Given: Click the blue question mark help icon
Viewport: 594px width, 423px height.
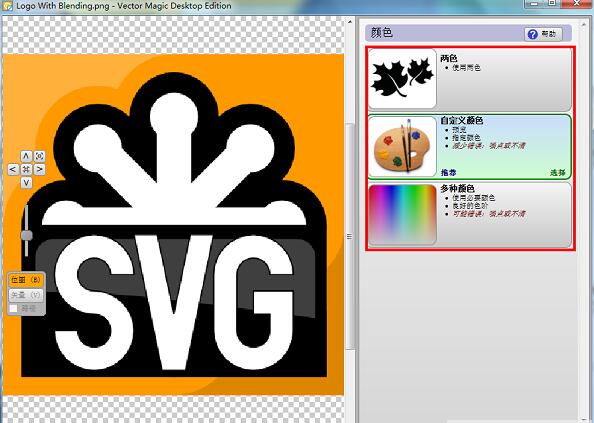Looking at the screenshot, I should 532,34.
